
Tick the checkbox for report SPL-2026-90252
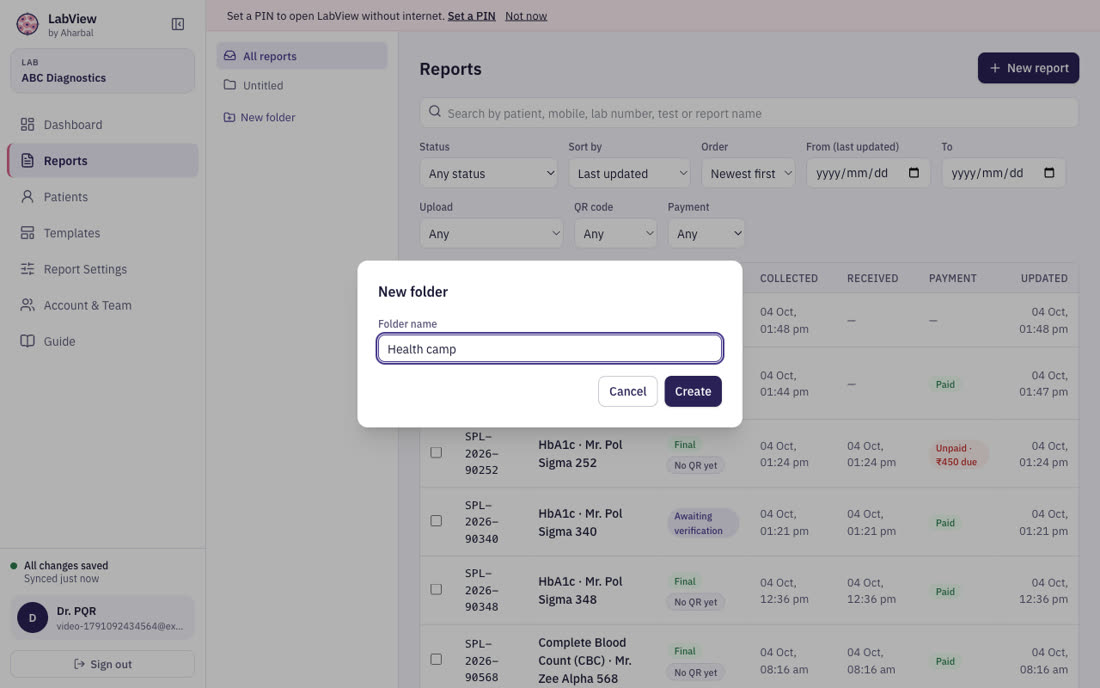(436, 453)
